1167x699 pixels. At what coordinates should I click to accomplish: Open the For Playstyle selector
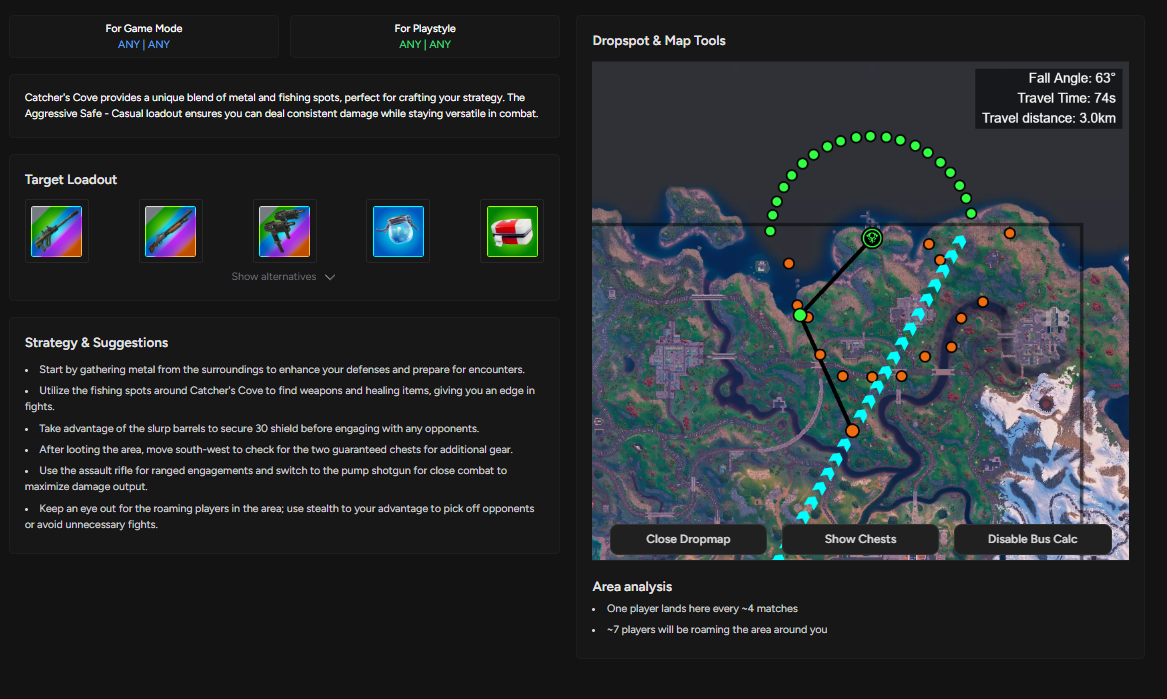(x=425, y=36)
